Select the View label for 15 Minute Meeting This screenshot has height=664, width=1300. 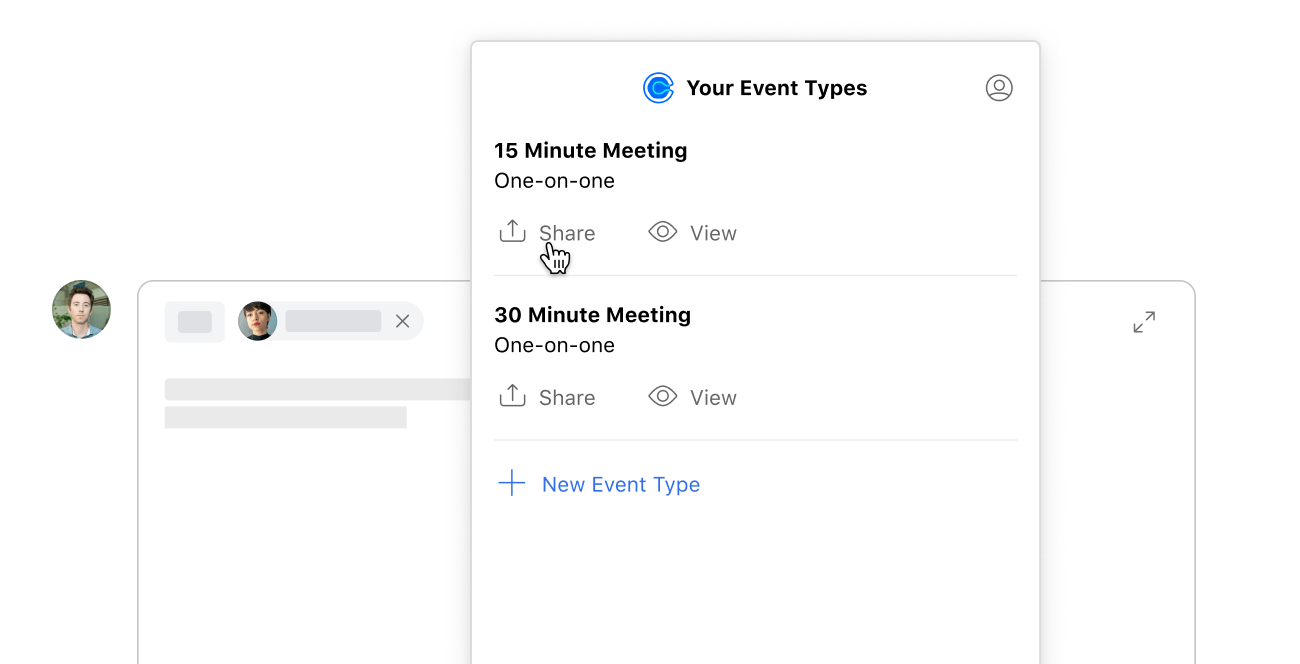point(713,233)
